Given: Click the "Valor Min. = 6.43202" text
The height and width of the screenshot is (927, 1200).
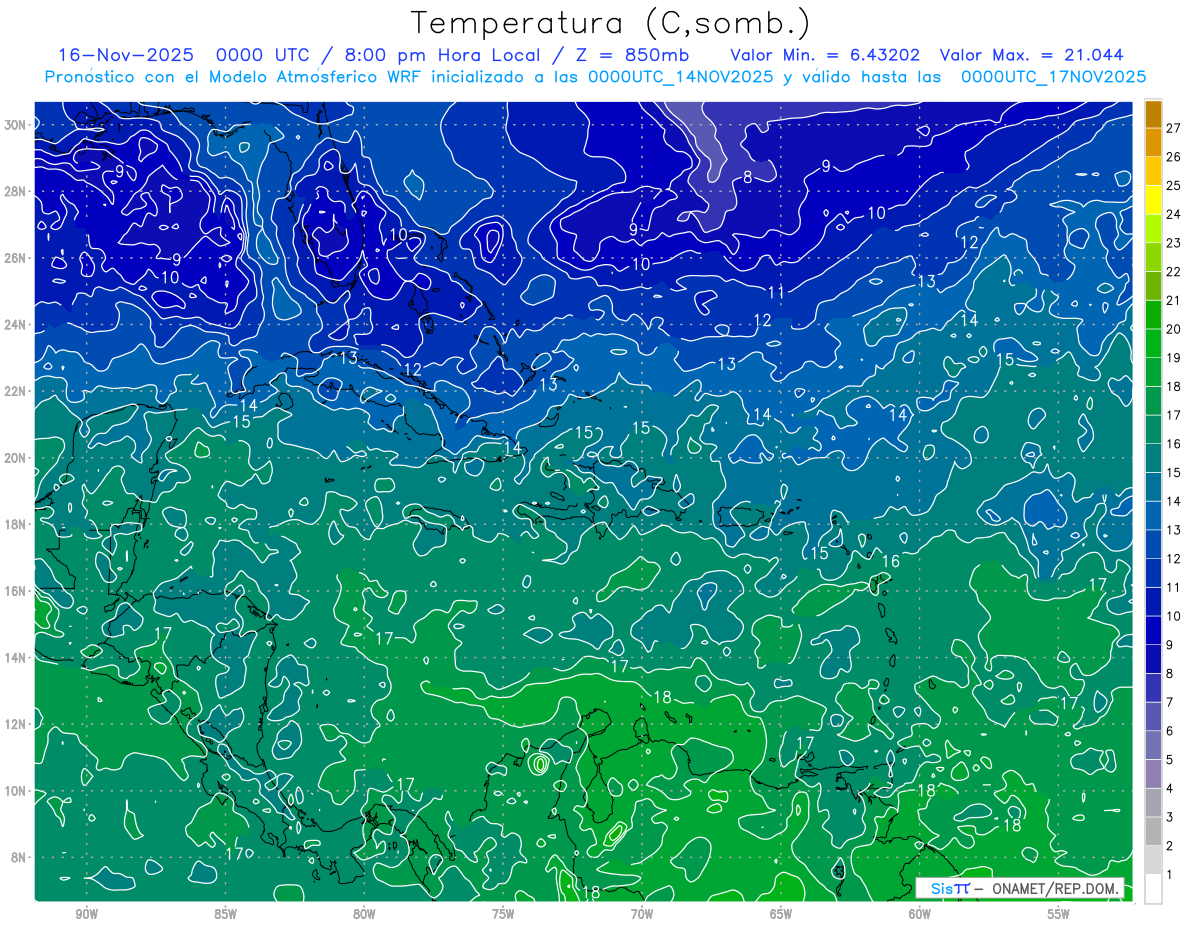Looking at the screenshot, I should [x=826, y=55].
